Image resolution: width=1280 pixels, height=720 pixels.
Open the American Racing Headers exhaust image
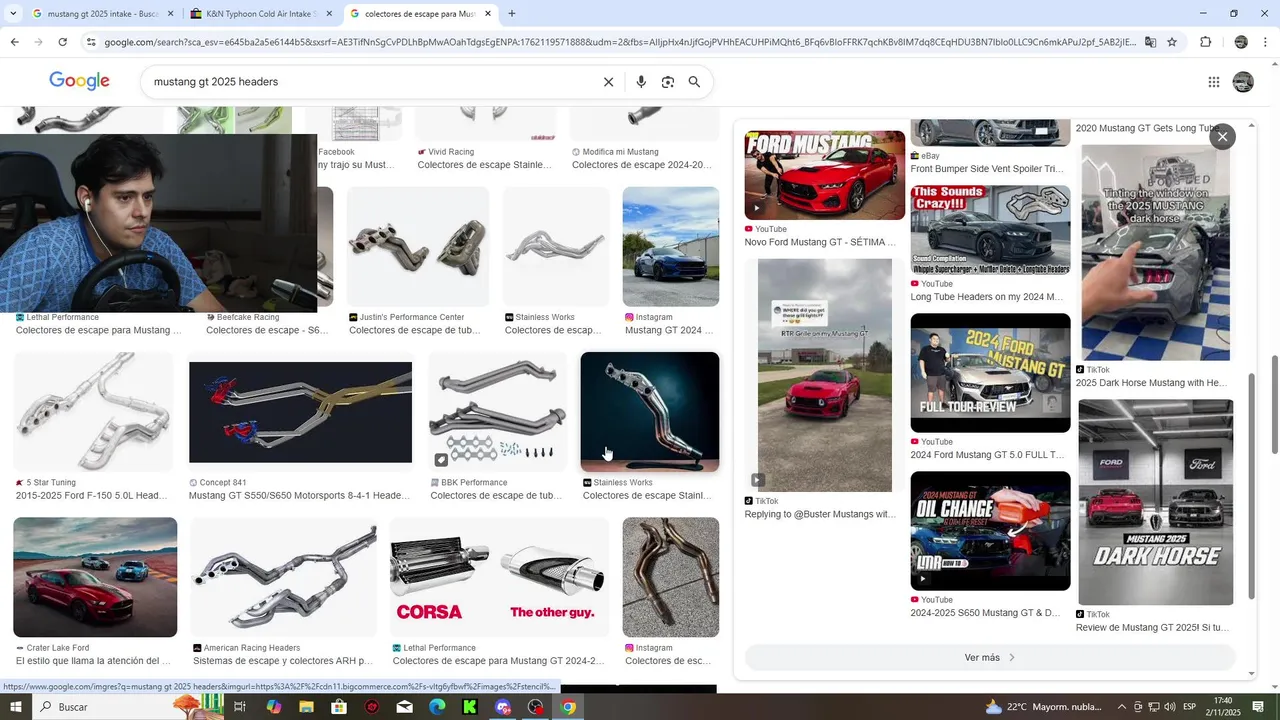[x=284, y=577]
